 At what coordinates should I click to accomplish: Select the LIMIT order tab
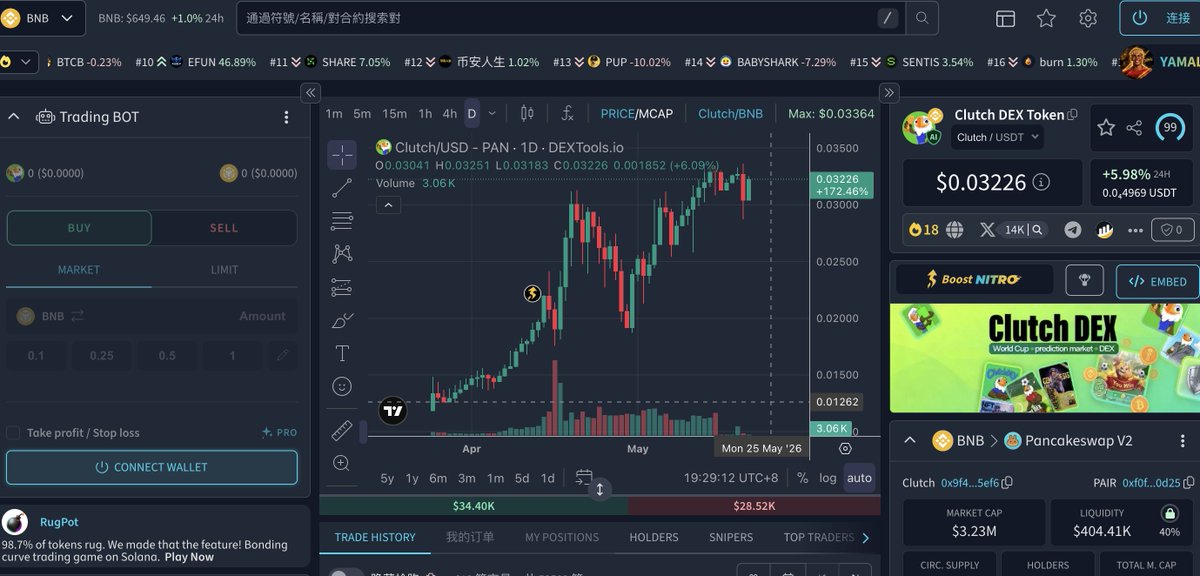point(224,270)
